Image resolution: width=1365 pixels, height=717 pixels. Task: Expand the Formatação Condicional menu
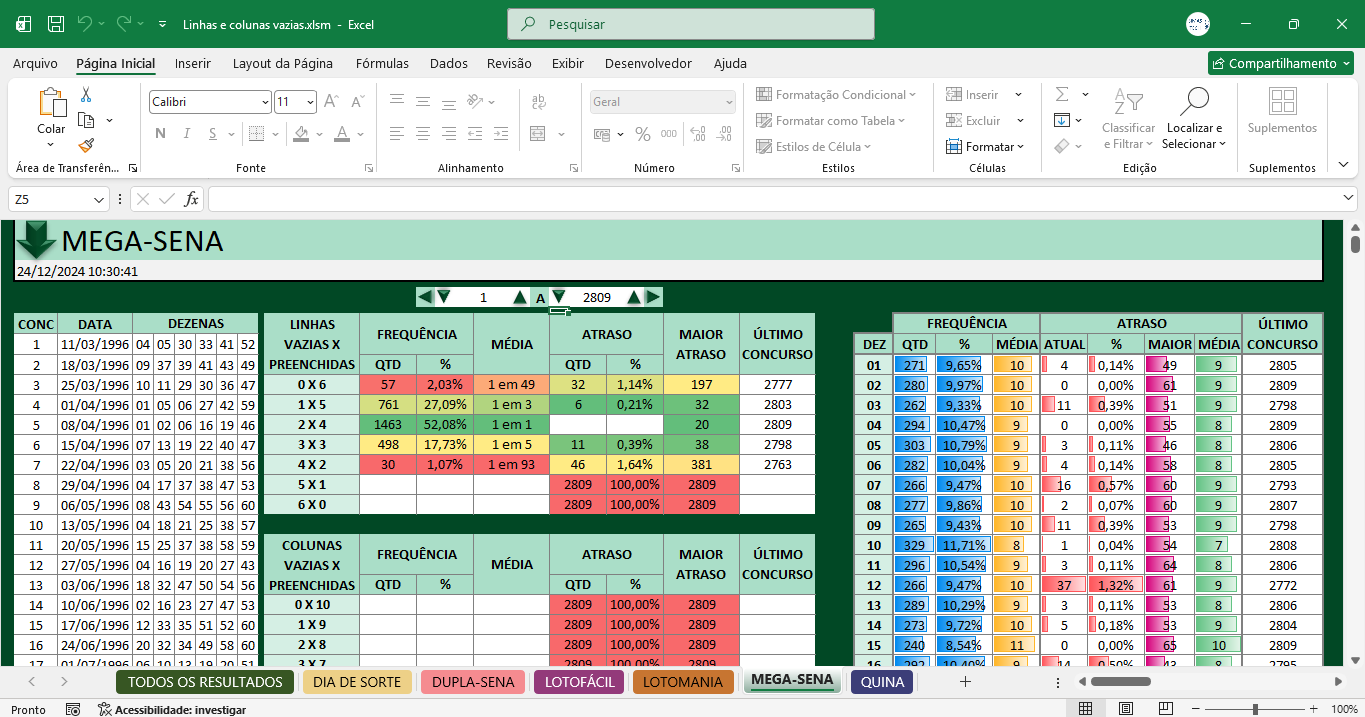836,95
